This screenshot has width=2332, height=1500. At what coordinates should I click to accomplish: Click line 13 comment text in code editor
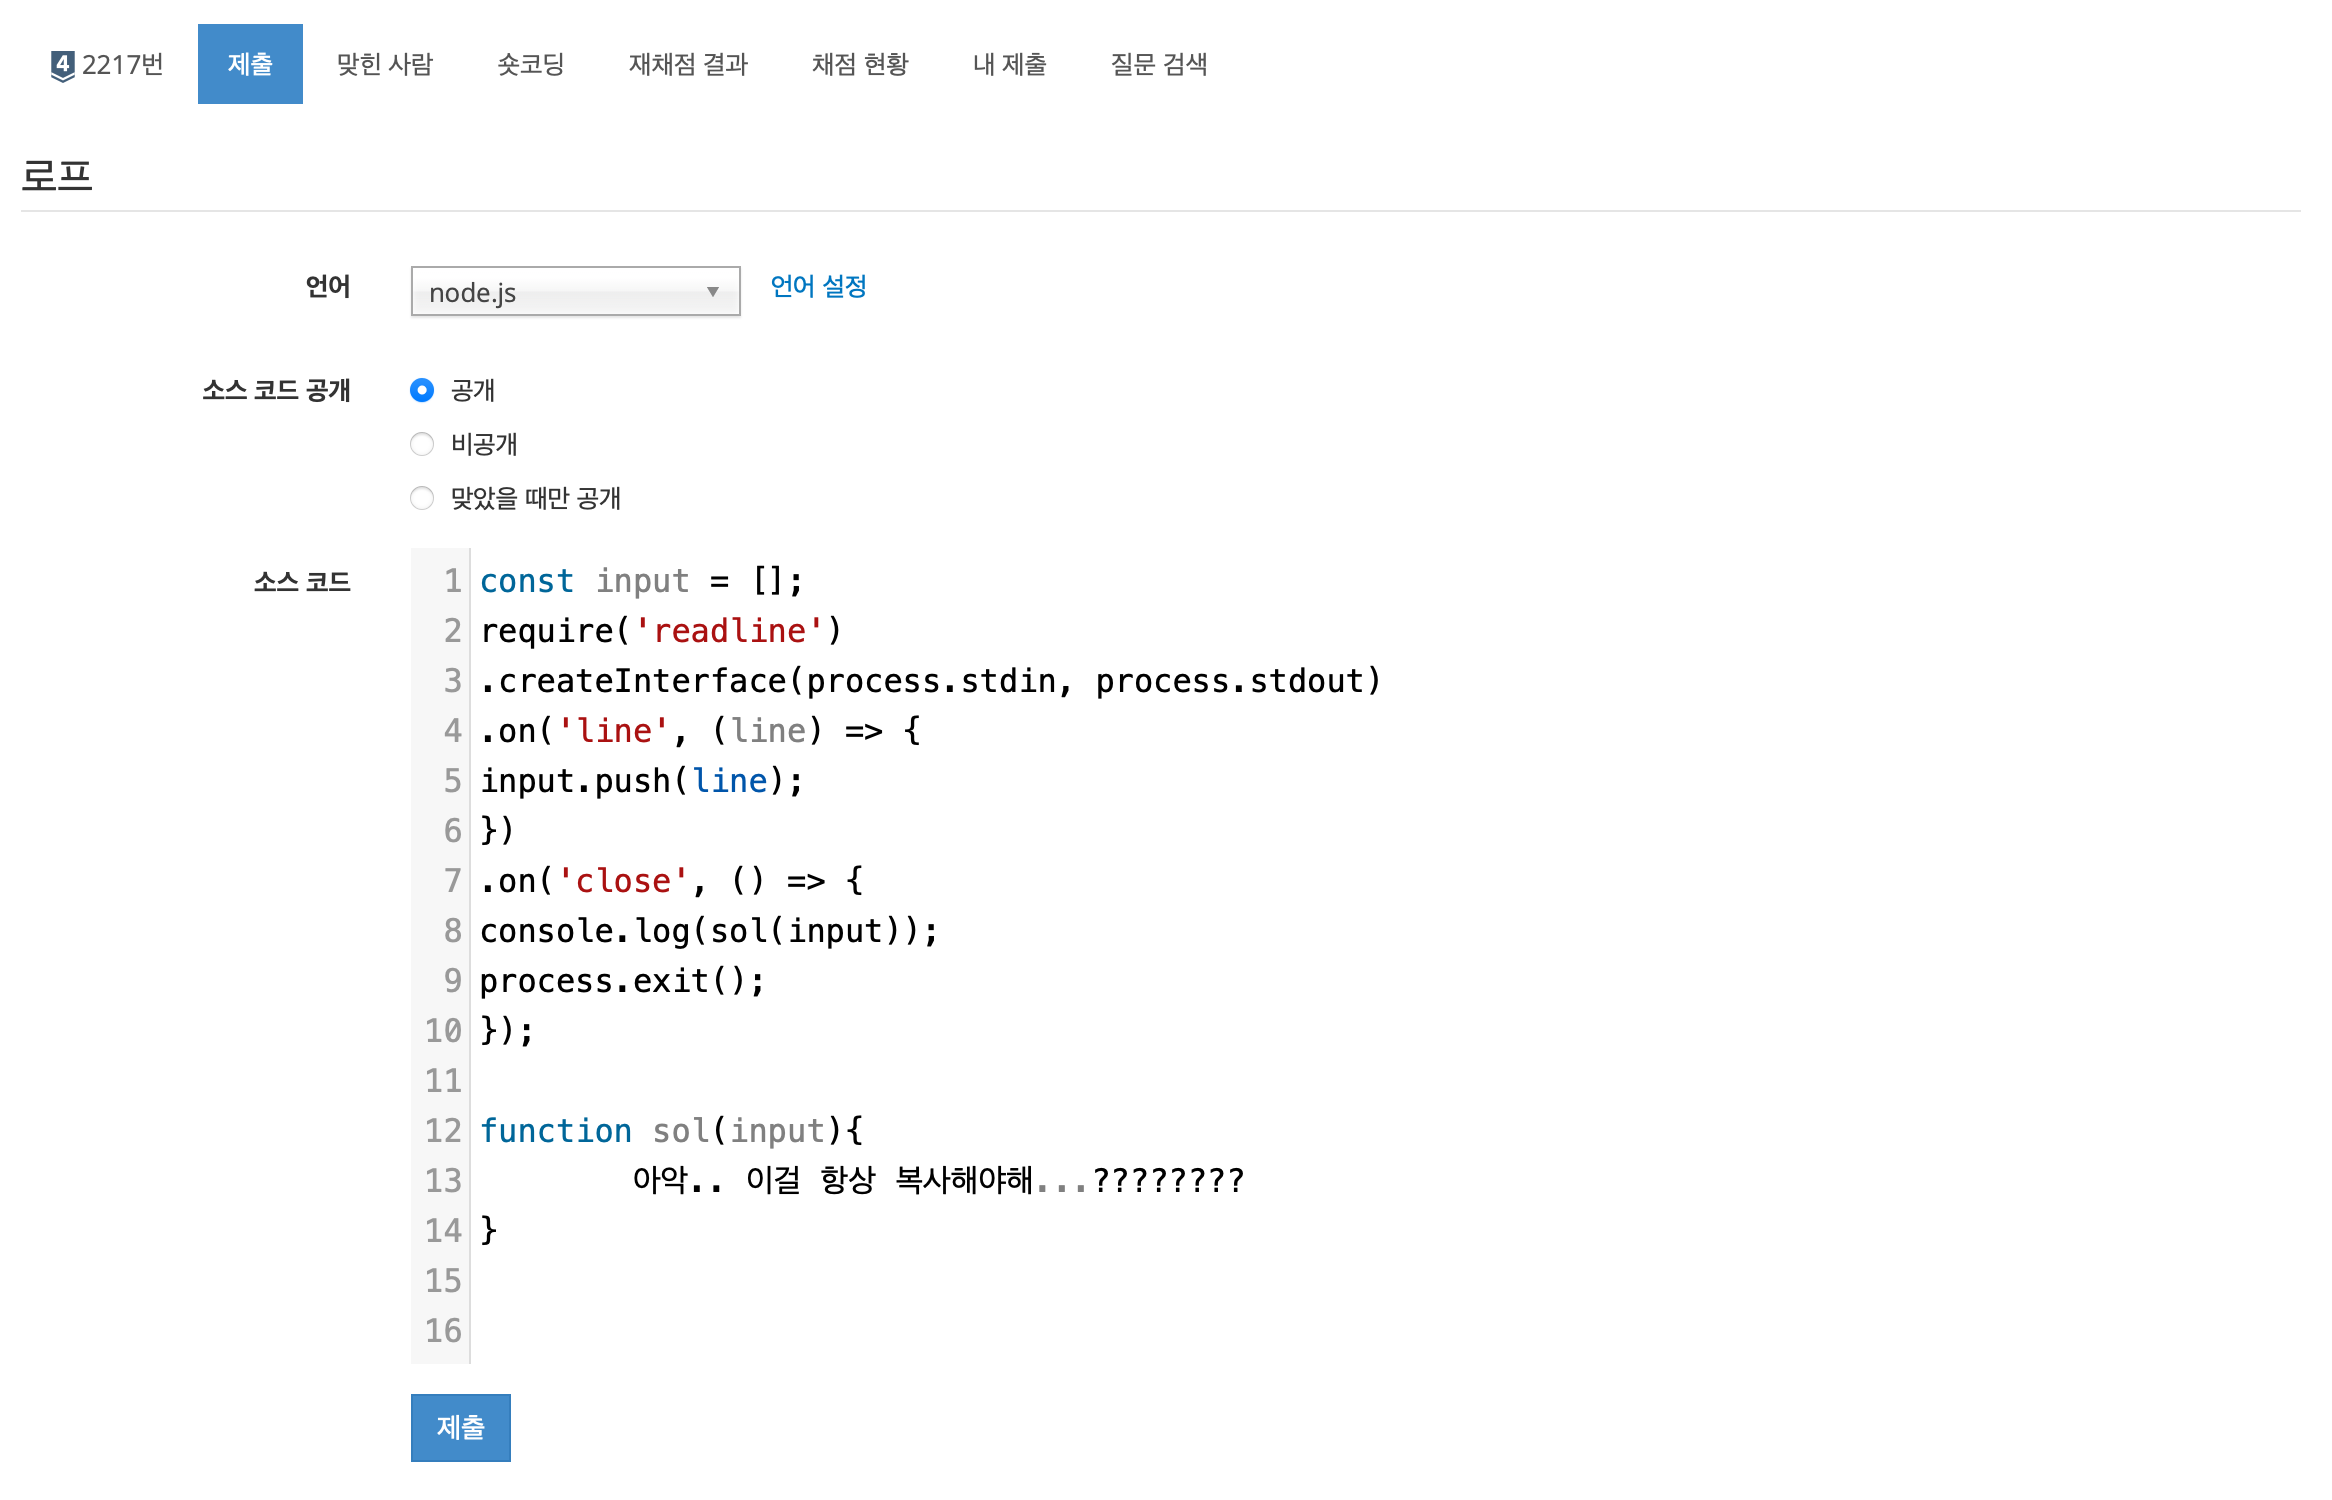(x=938, y=1181)
